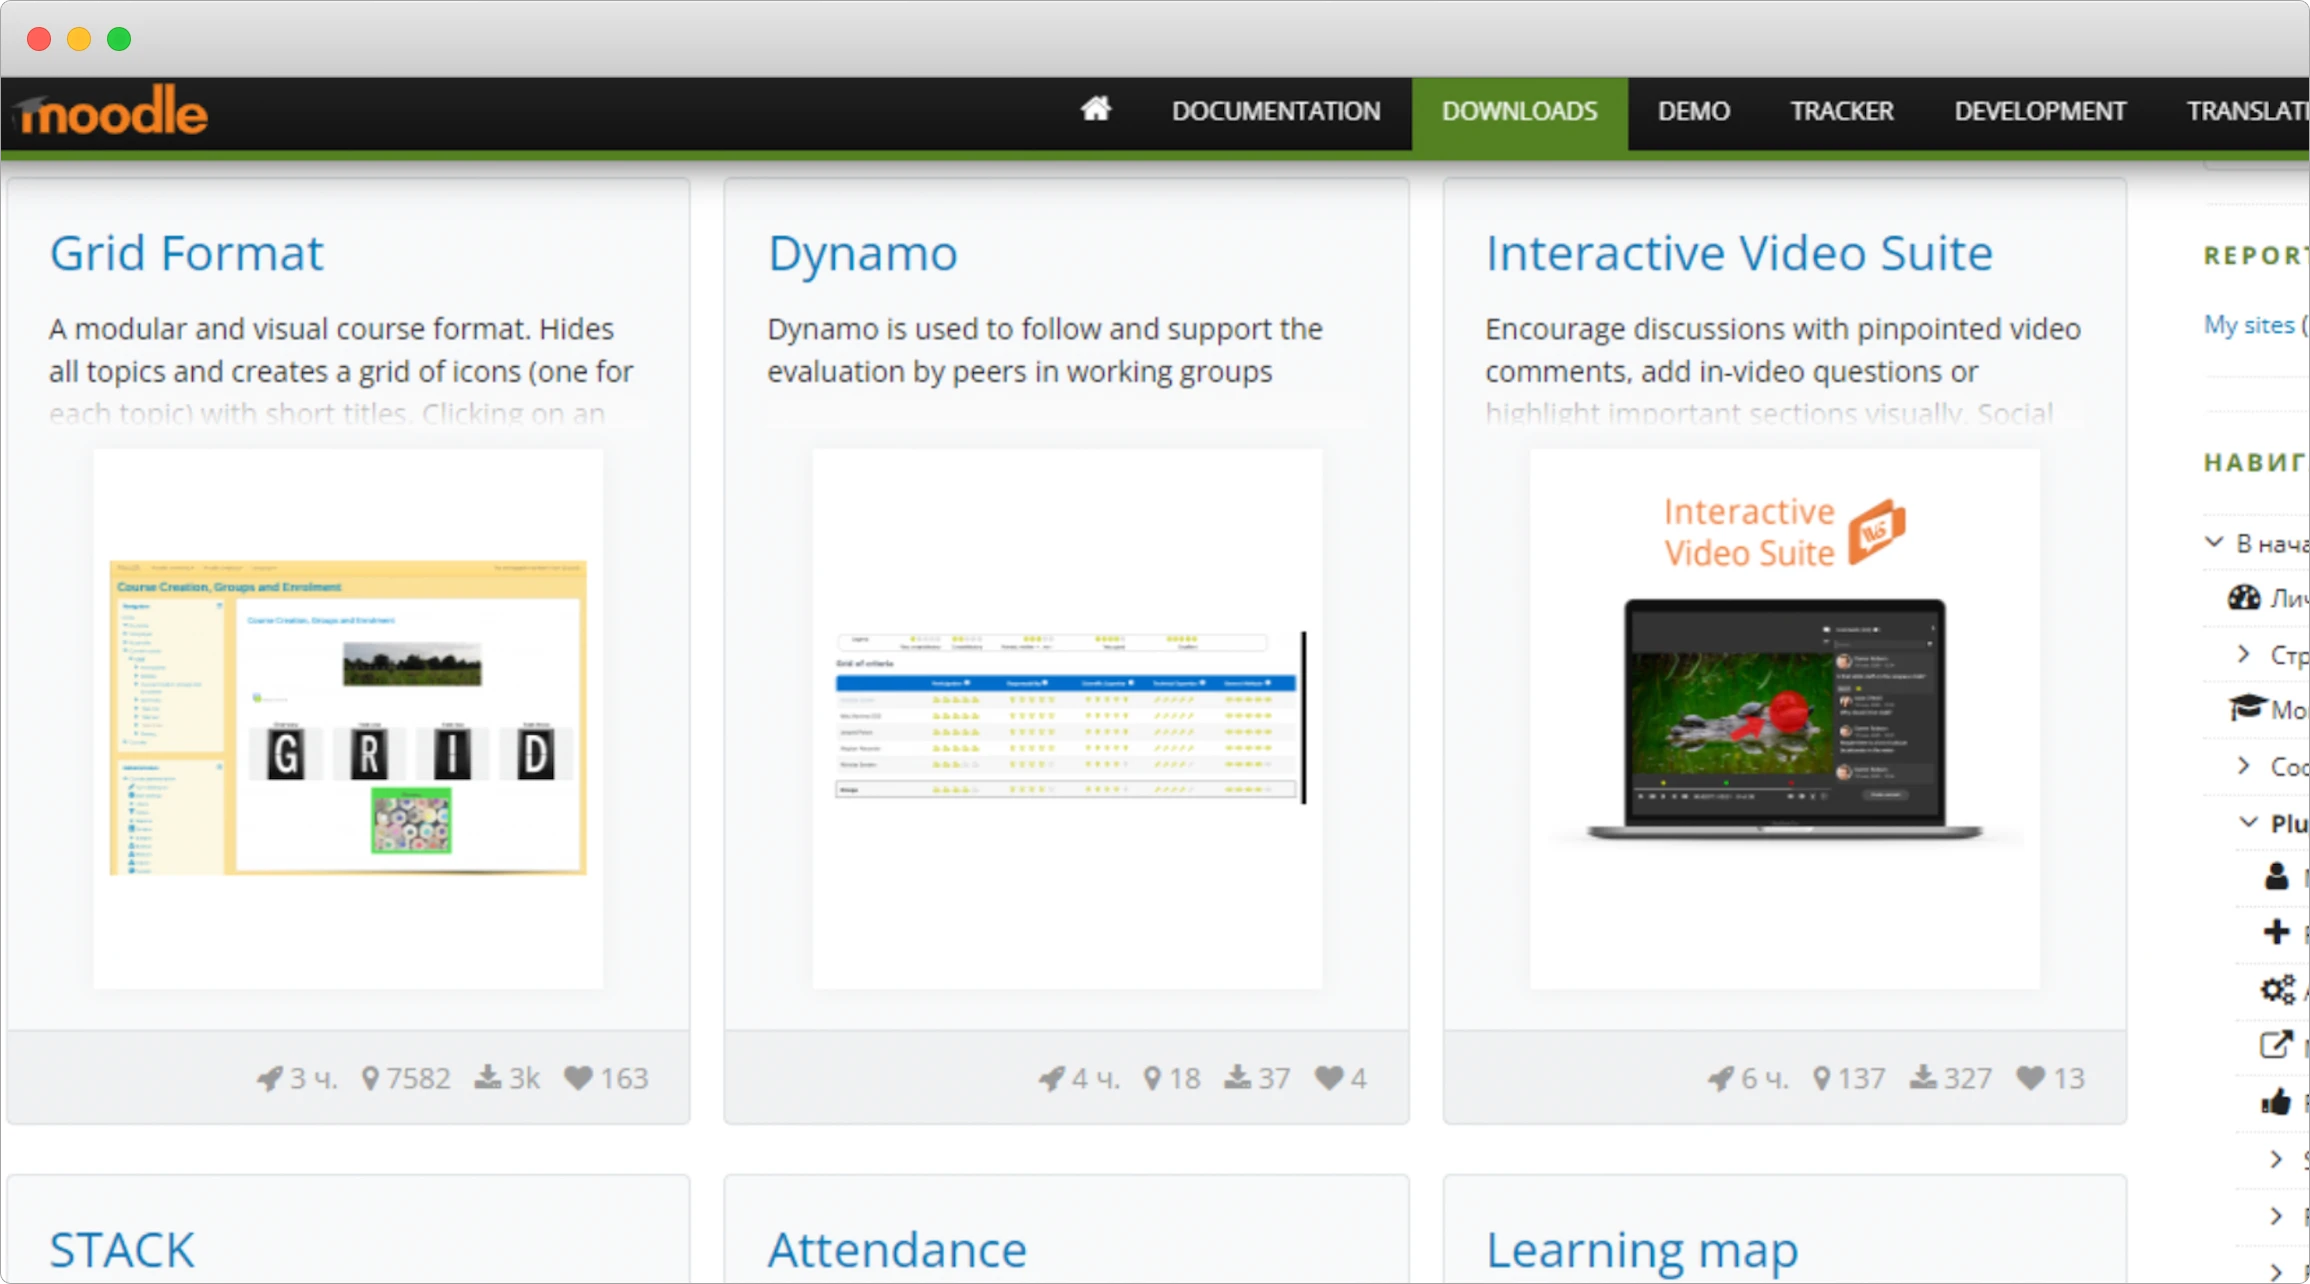Image resolution: width=2310 pixels, height=1284 pixels.
Task: Click the Moodle logo
Action: [110, 110]
